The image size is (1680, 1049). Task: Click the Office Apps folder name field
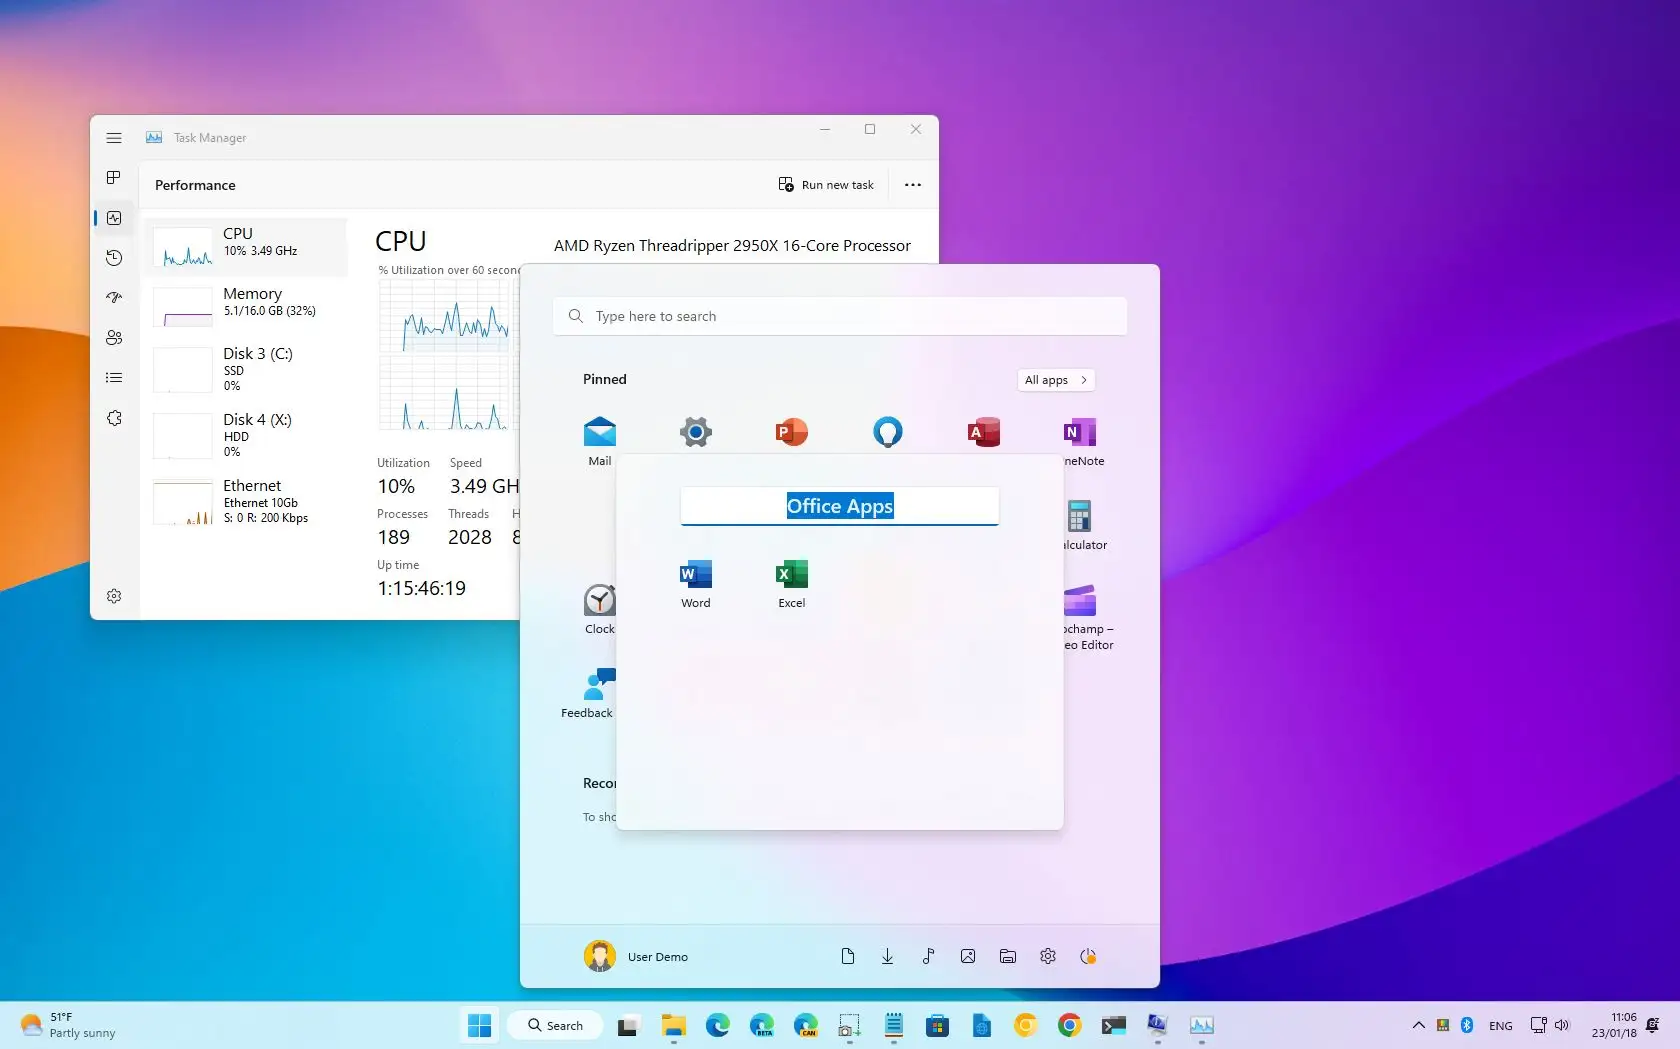839,506
